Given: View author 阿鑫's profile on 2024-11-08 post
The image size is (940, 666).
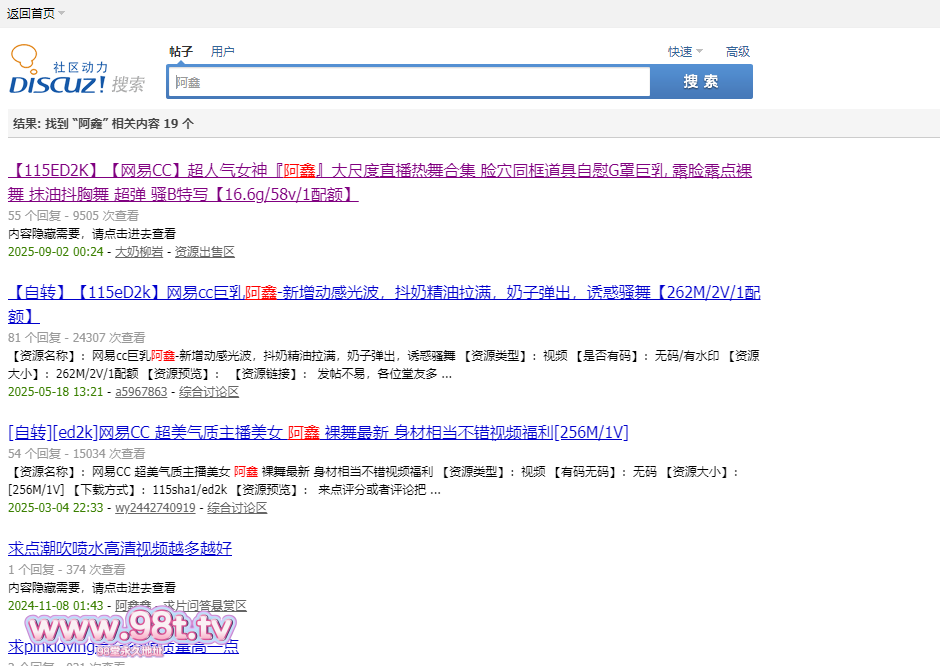Looking at the screenshot, I should 132,606.
